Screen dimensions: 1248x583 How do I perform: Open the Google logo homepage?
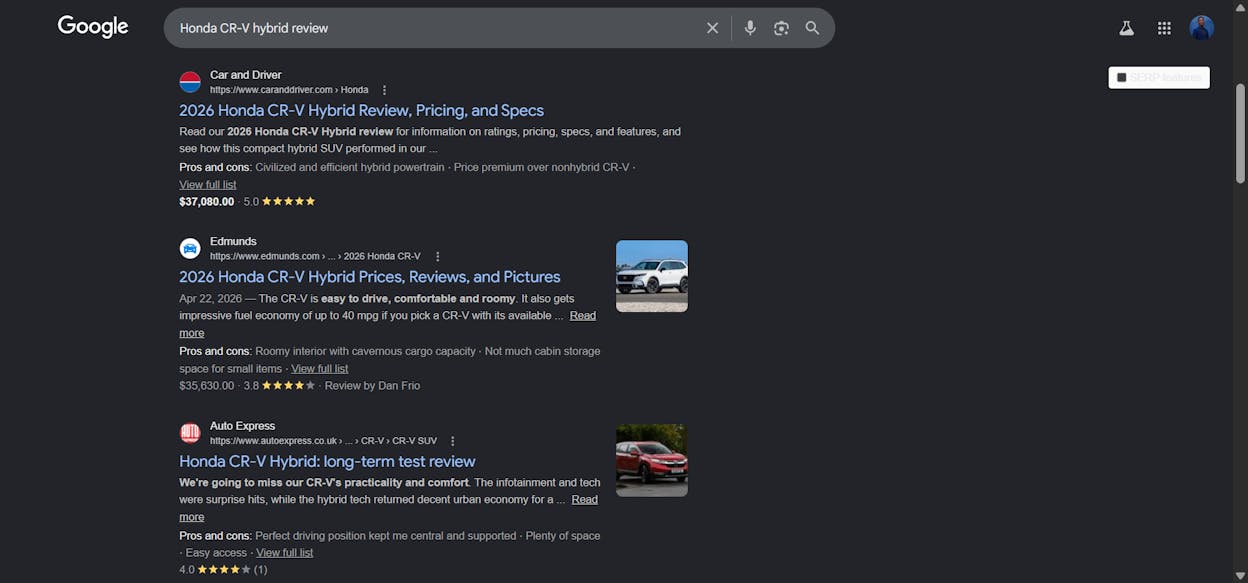click(93, 27)
